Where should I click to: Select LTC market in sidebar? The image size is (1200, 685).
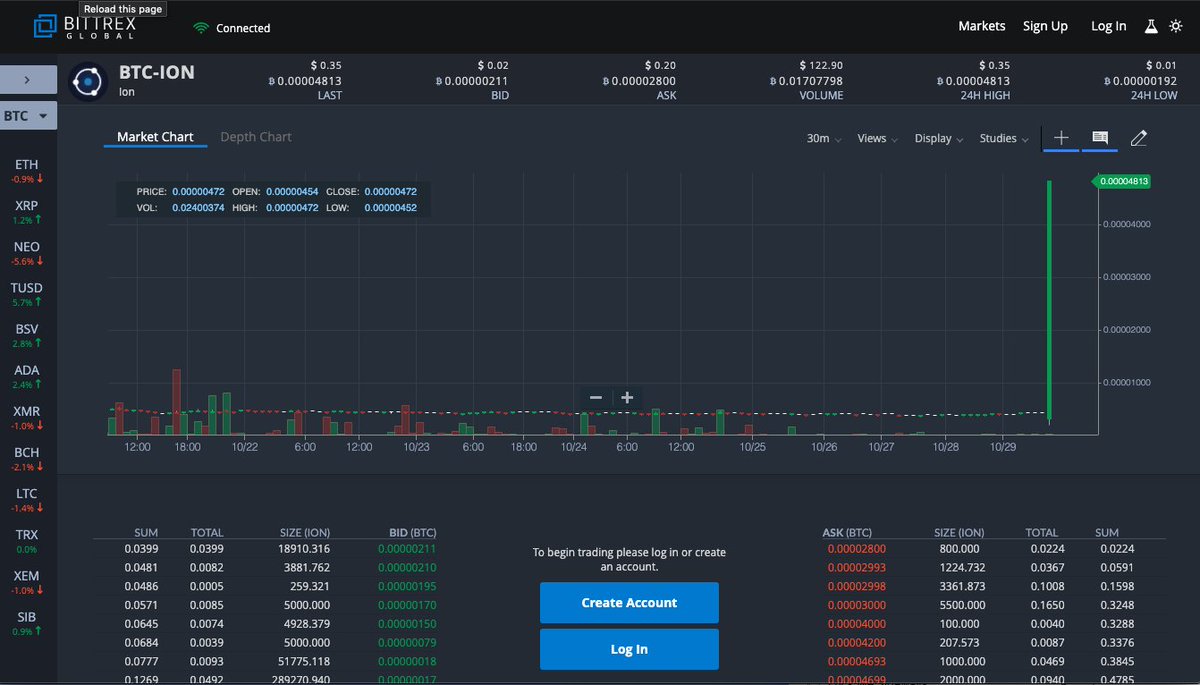[27, 499]
